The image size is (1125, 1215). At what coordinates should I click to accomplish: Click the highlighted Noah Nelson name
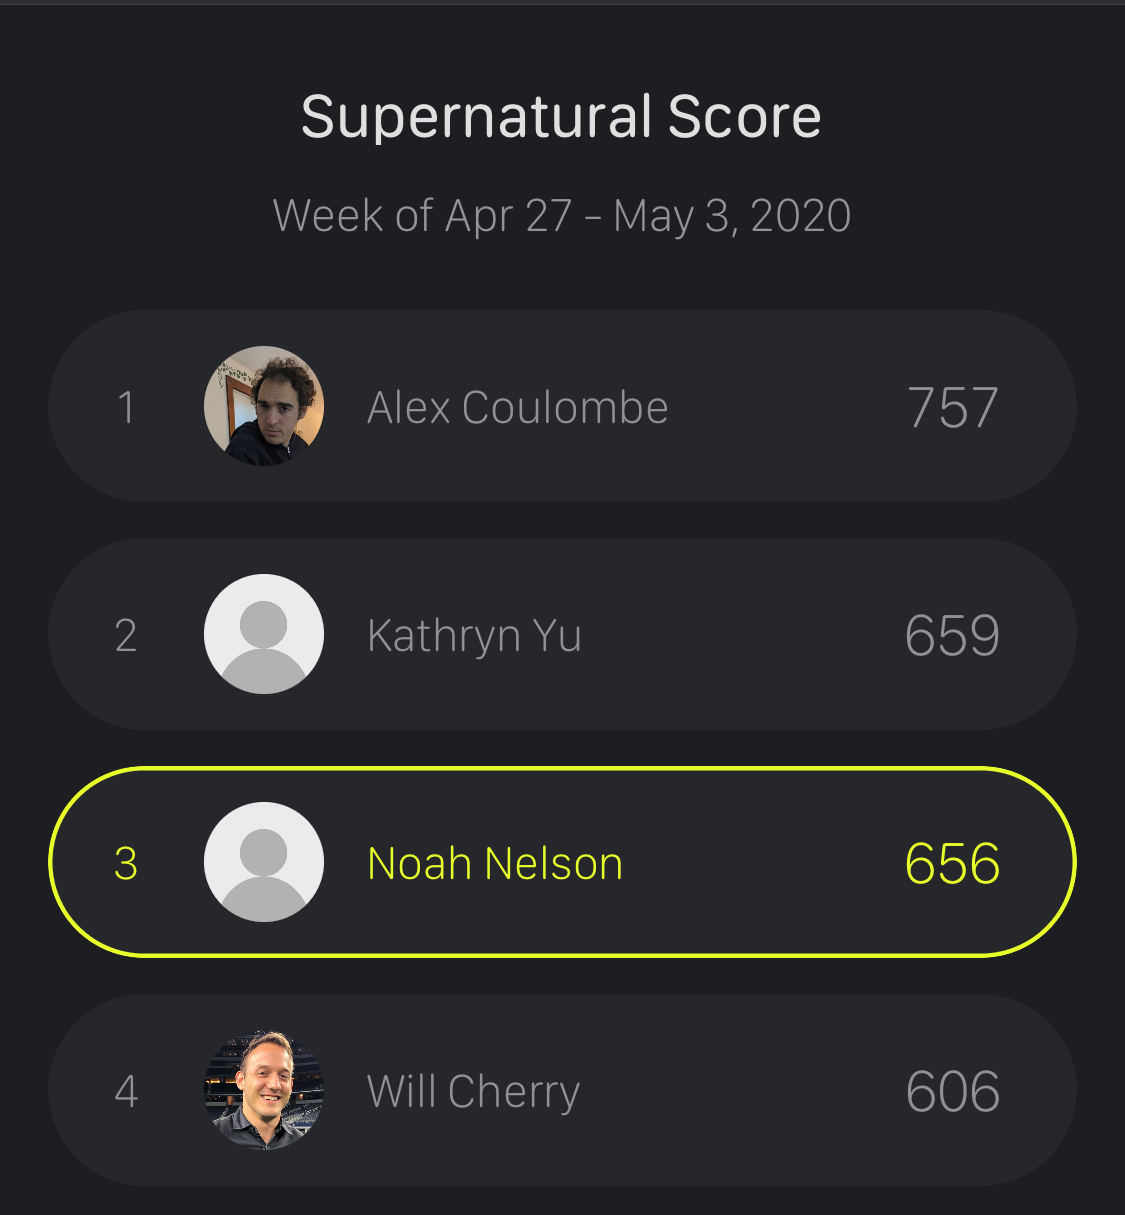[495, 864]
